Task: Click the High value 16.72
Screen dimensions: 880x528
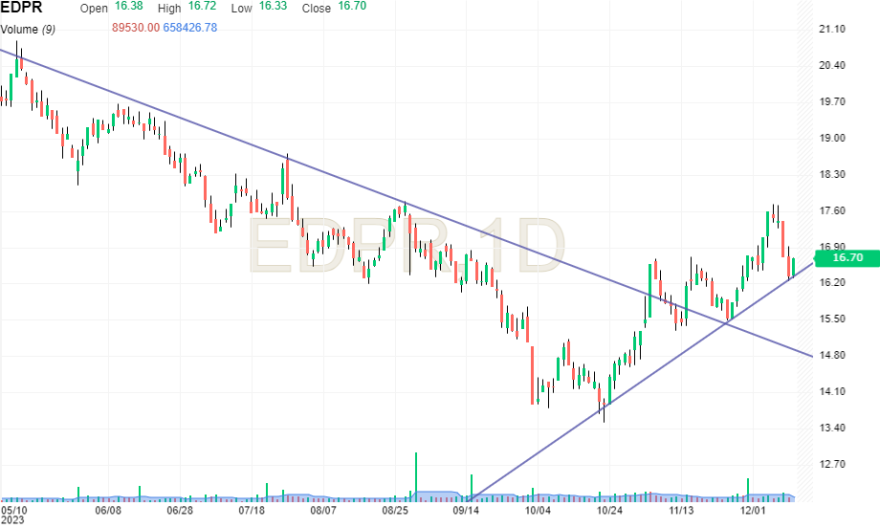Action: (202, 6)
